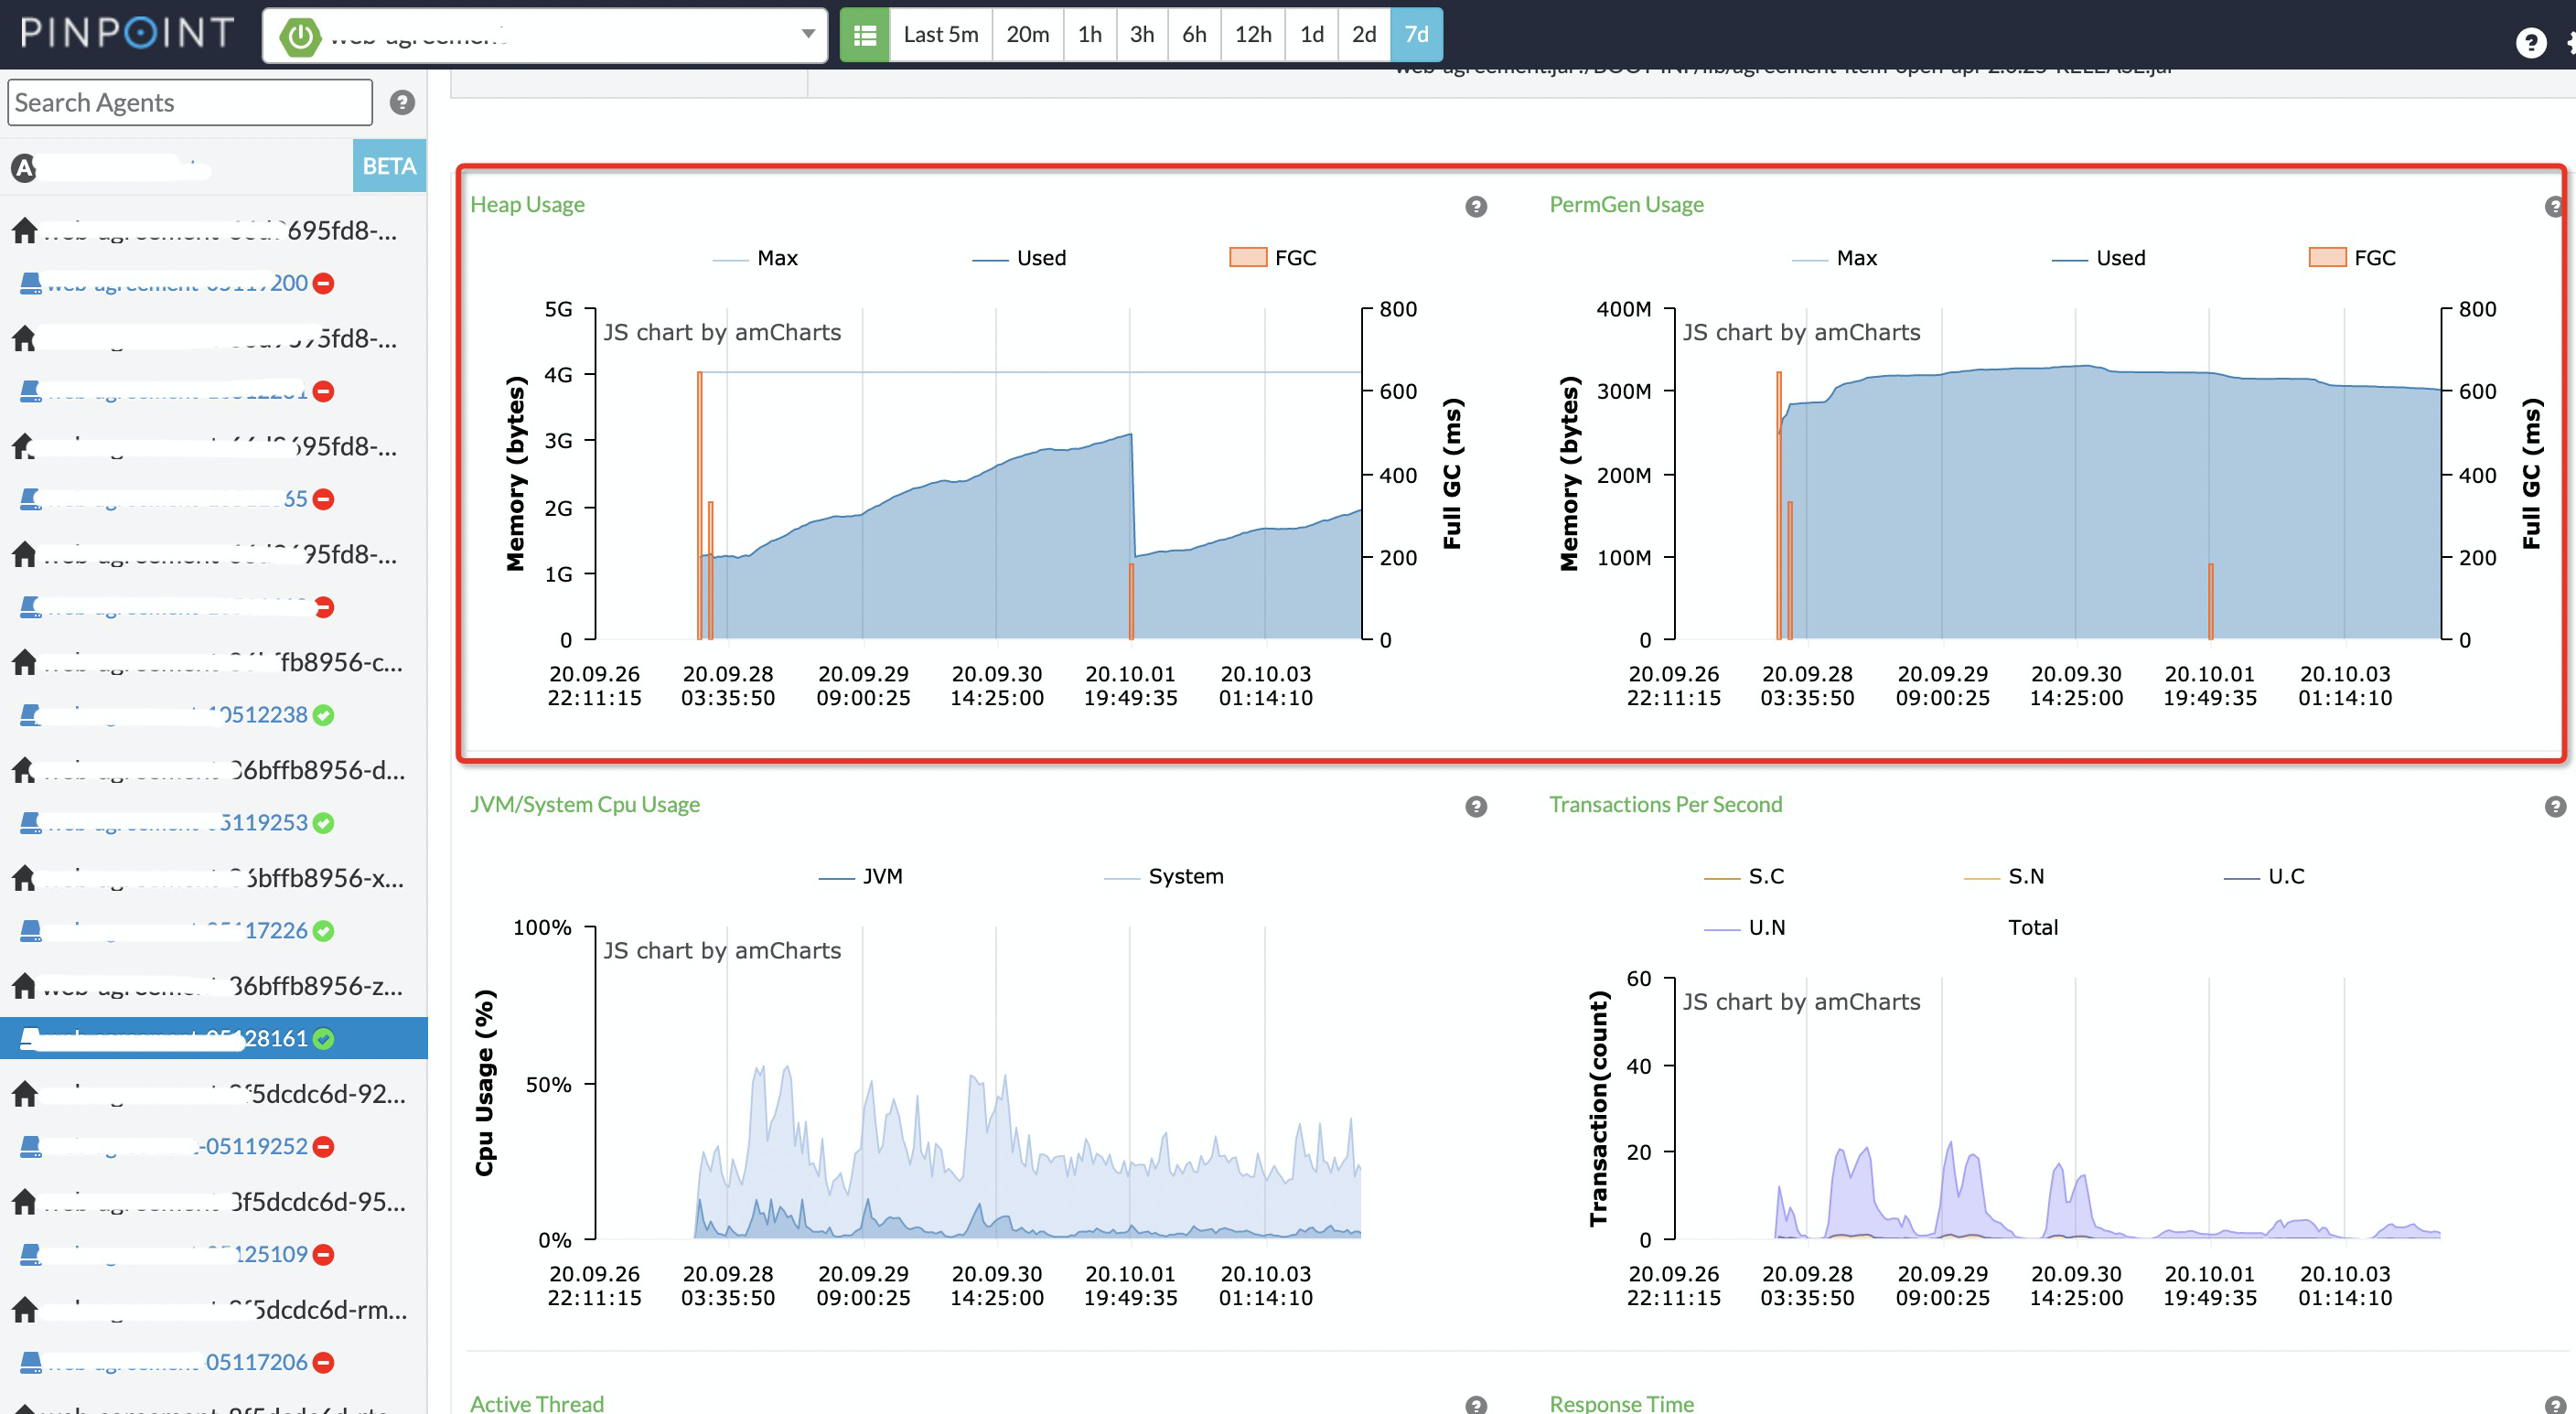2576x1414 pixels.
Task: Click green status icon of agent 17226
Action: pos(323,931)
